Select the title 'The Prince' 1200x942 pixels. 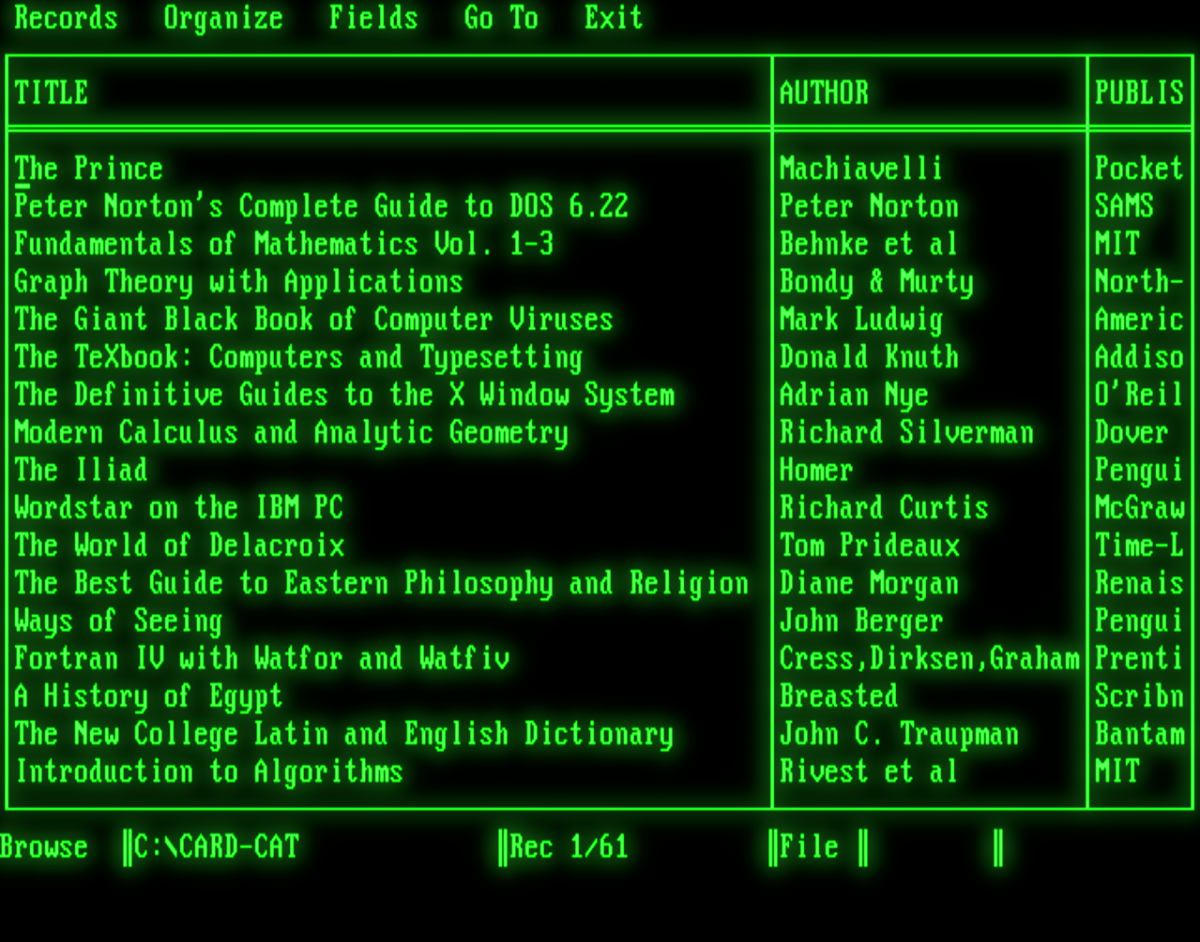[x=89, y=168]
